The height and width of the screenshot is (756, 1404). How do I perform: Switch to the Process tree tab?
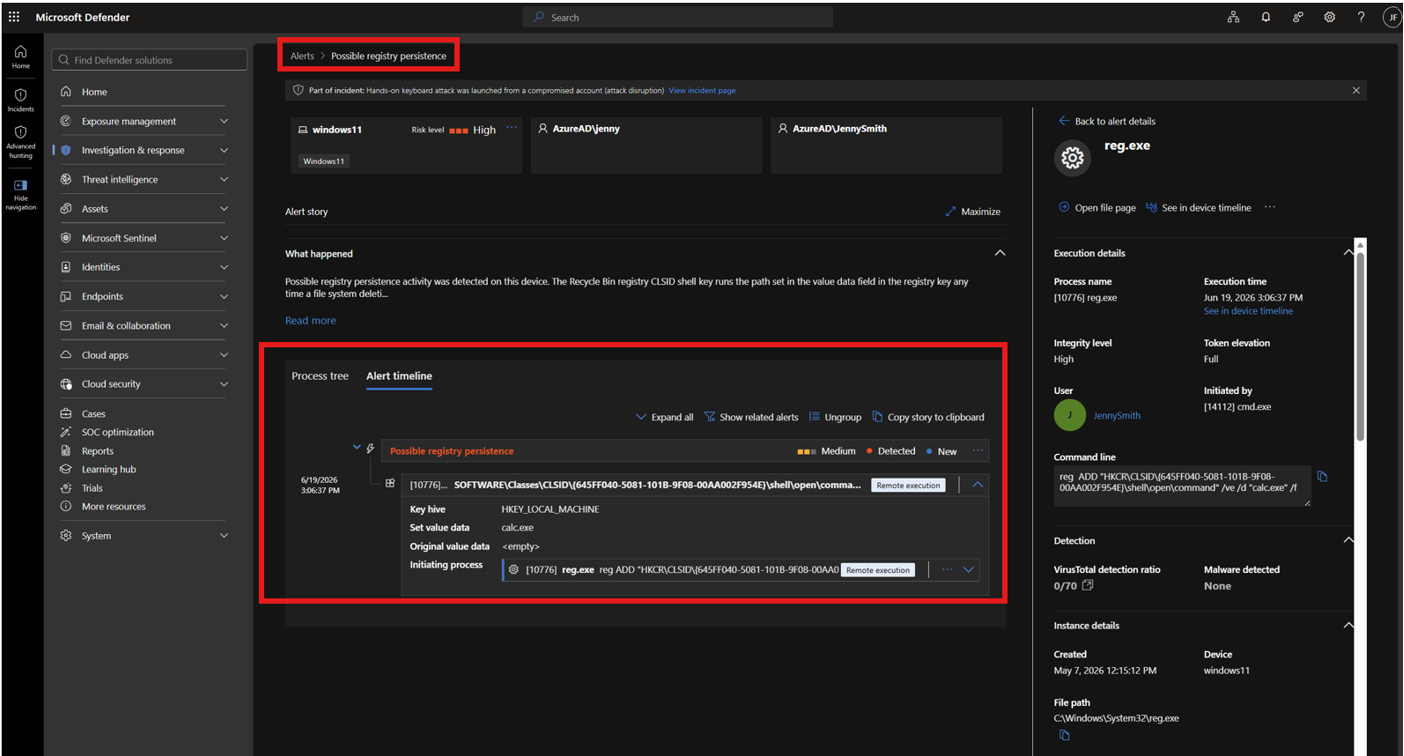coord(320,376)
